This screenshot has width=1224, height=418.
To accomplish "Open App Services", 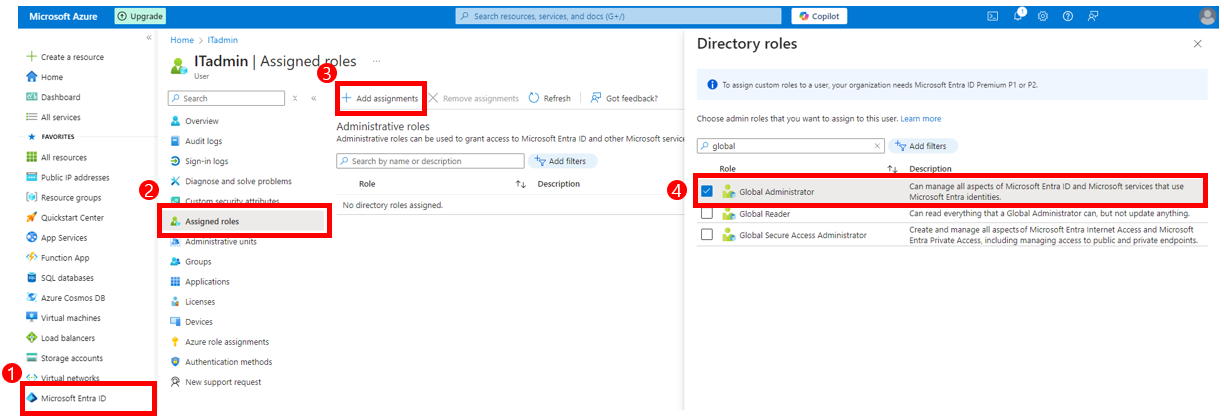I will coord(63,237).
